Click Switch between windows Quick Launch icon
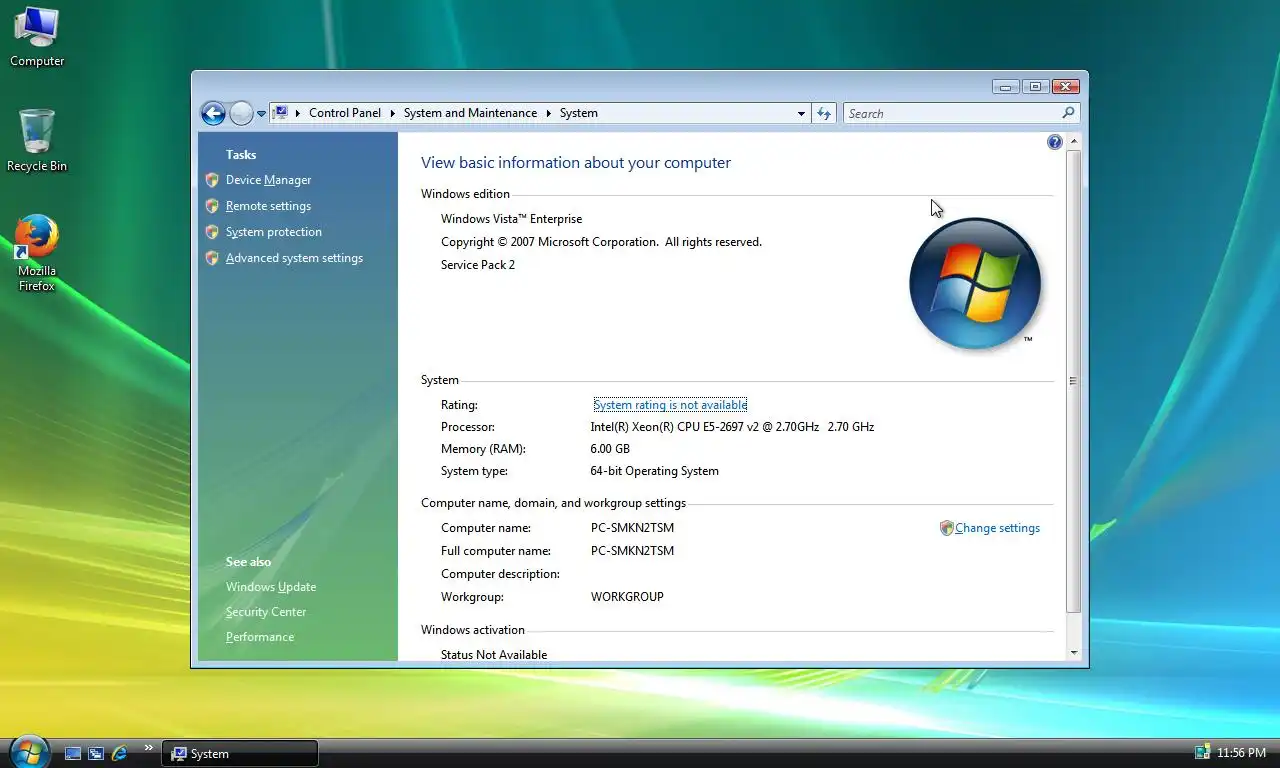The image size is (1280, 768). tap(96, 753)
